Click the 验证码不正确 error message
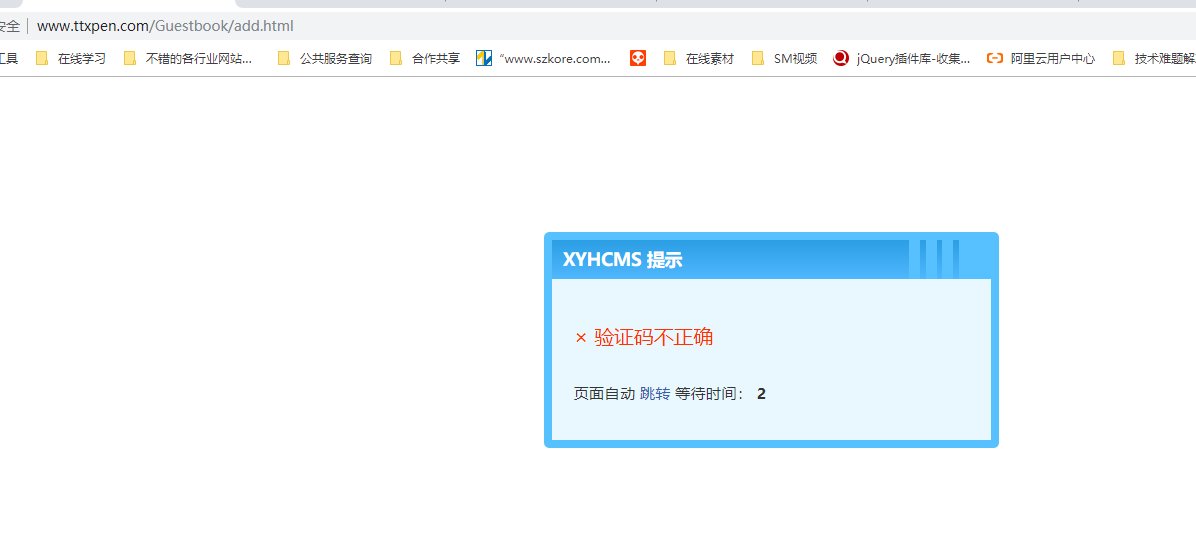 coord(653,338)
